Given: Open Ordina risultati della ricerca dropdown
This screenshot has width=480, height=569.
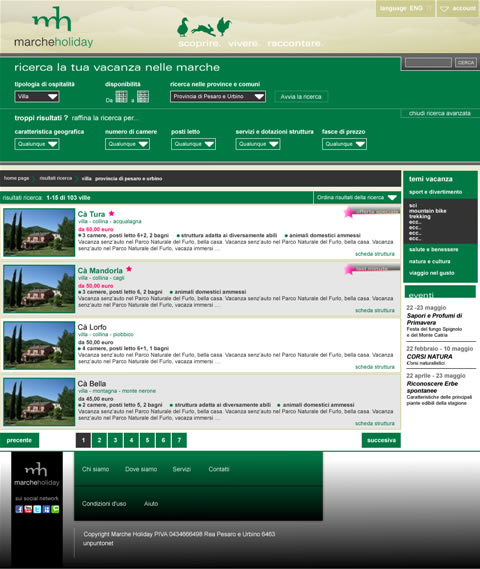Looking at the screenshot, I should [x=357, y=197].
